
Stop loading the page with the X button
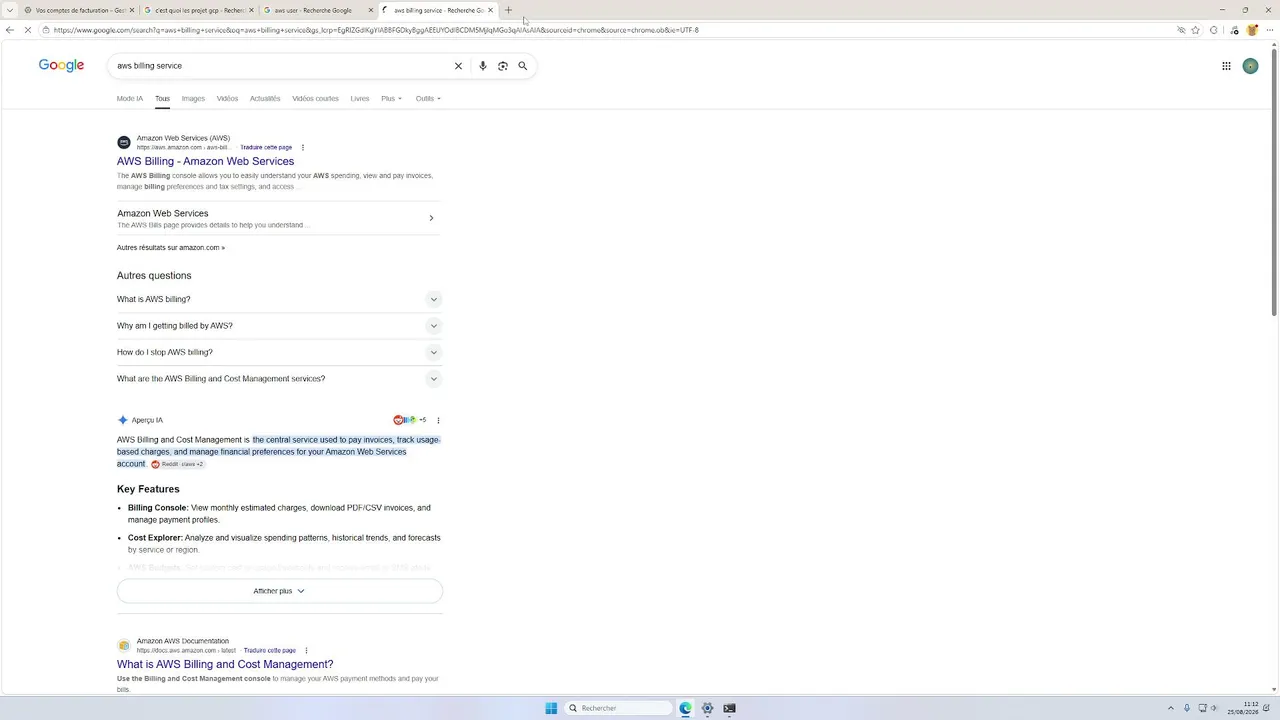pyautogui.click(x=27, y=30)
